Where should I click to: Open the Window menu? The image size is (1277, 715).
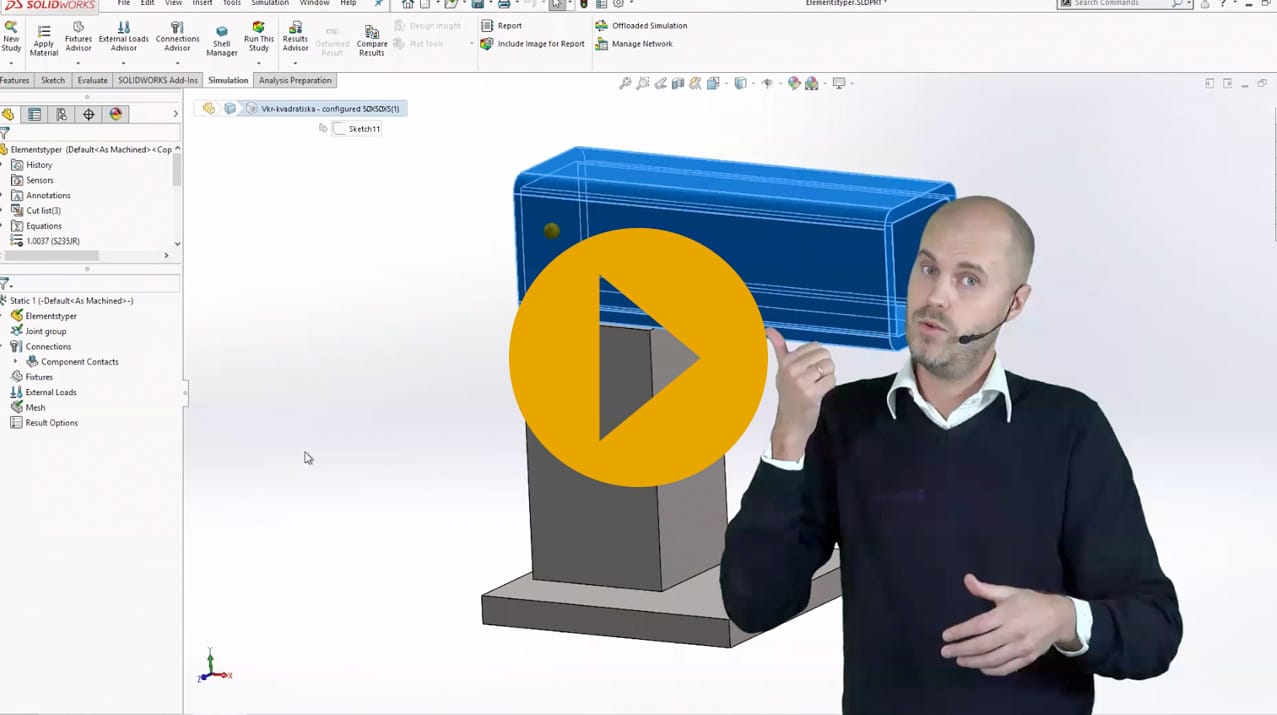pyautogui.click(x=314, y=4)
